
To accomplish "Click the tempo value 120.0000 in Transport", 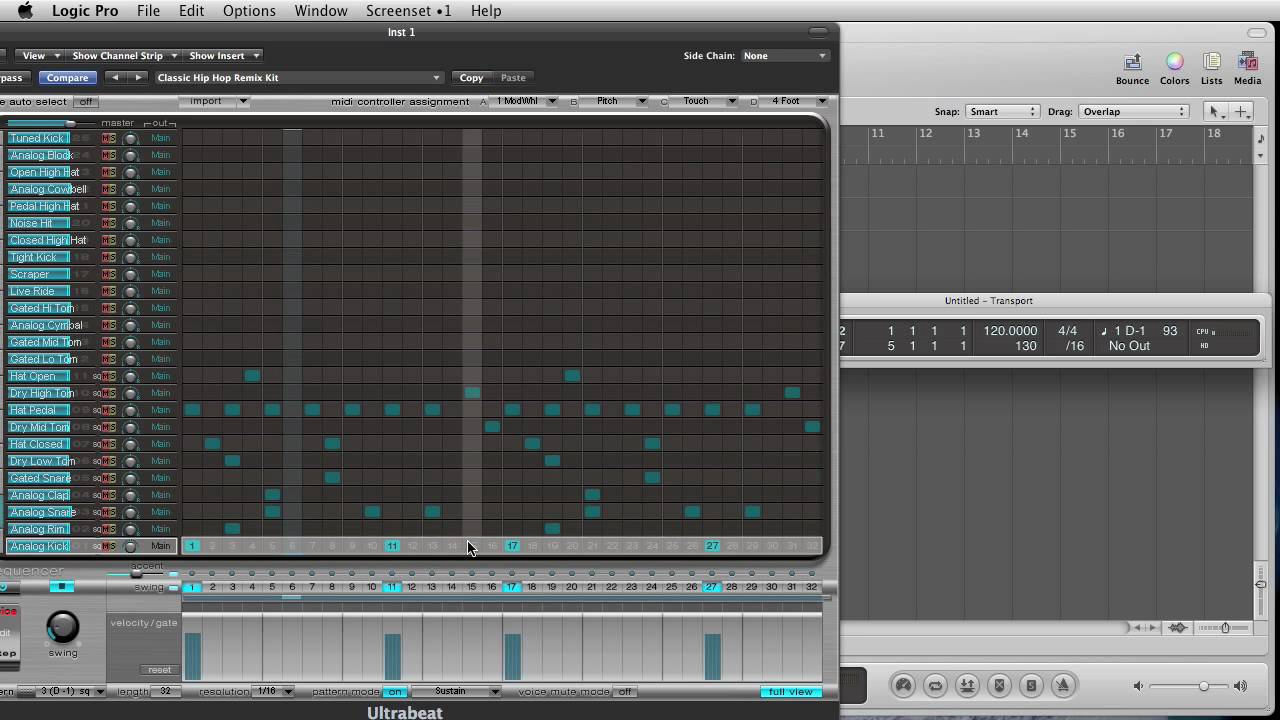I will pyautogui.click(x=1010, y=331).
